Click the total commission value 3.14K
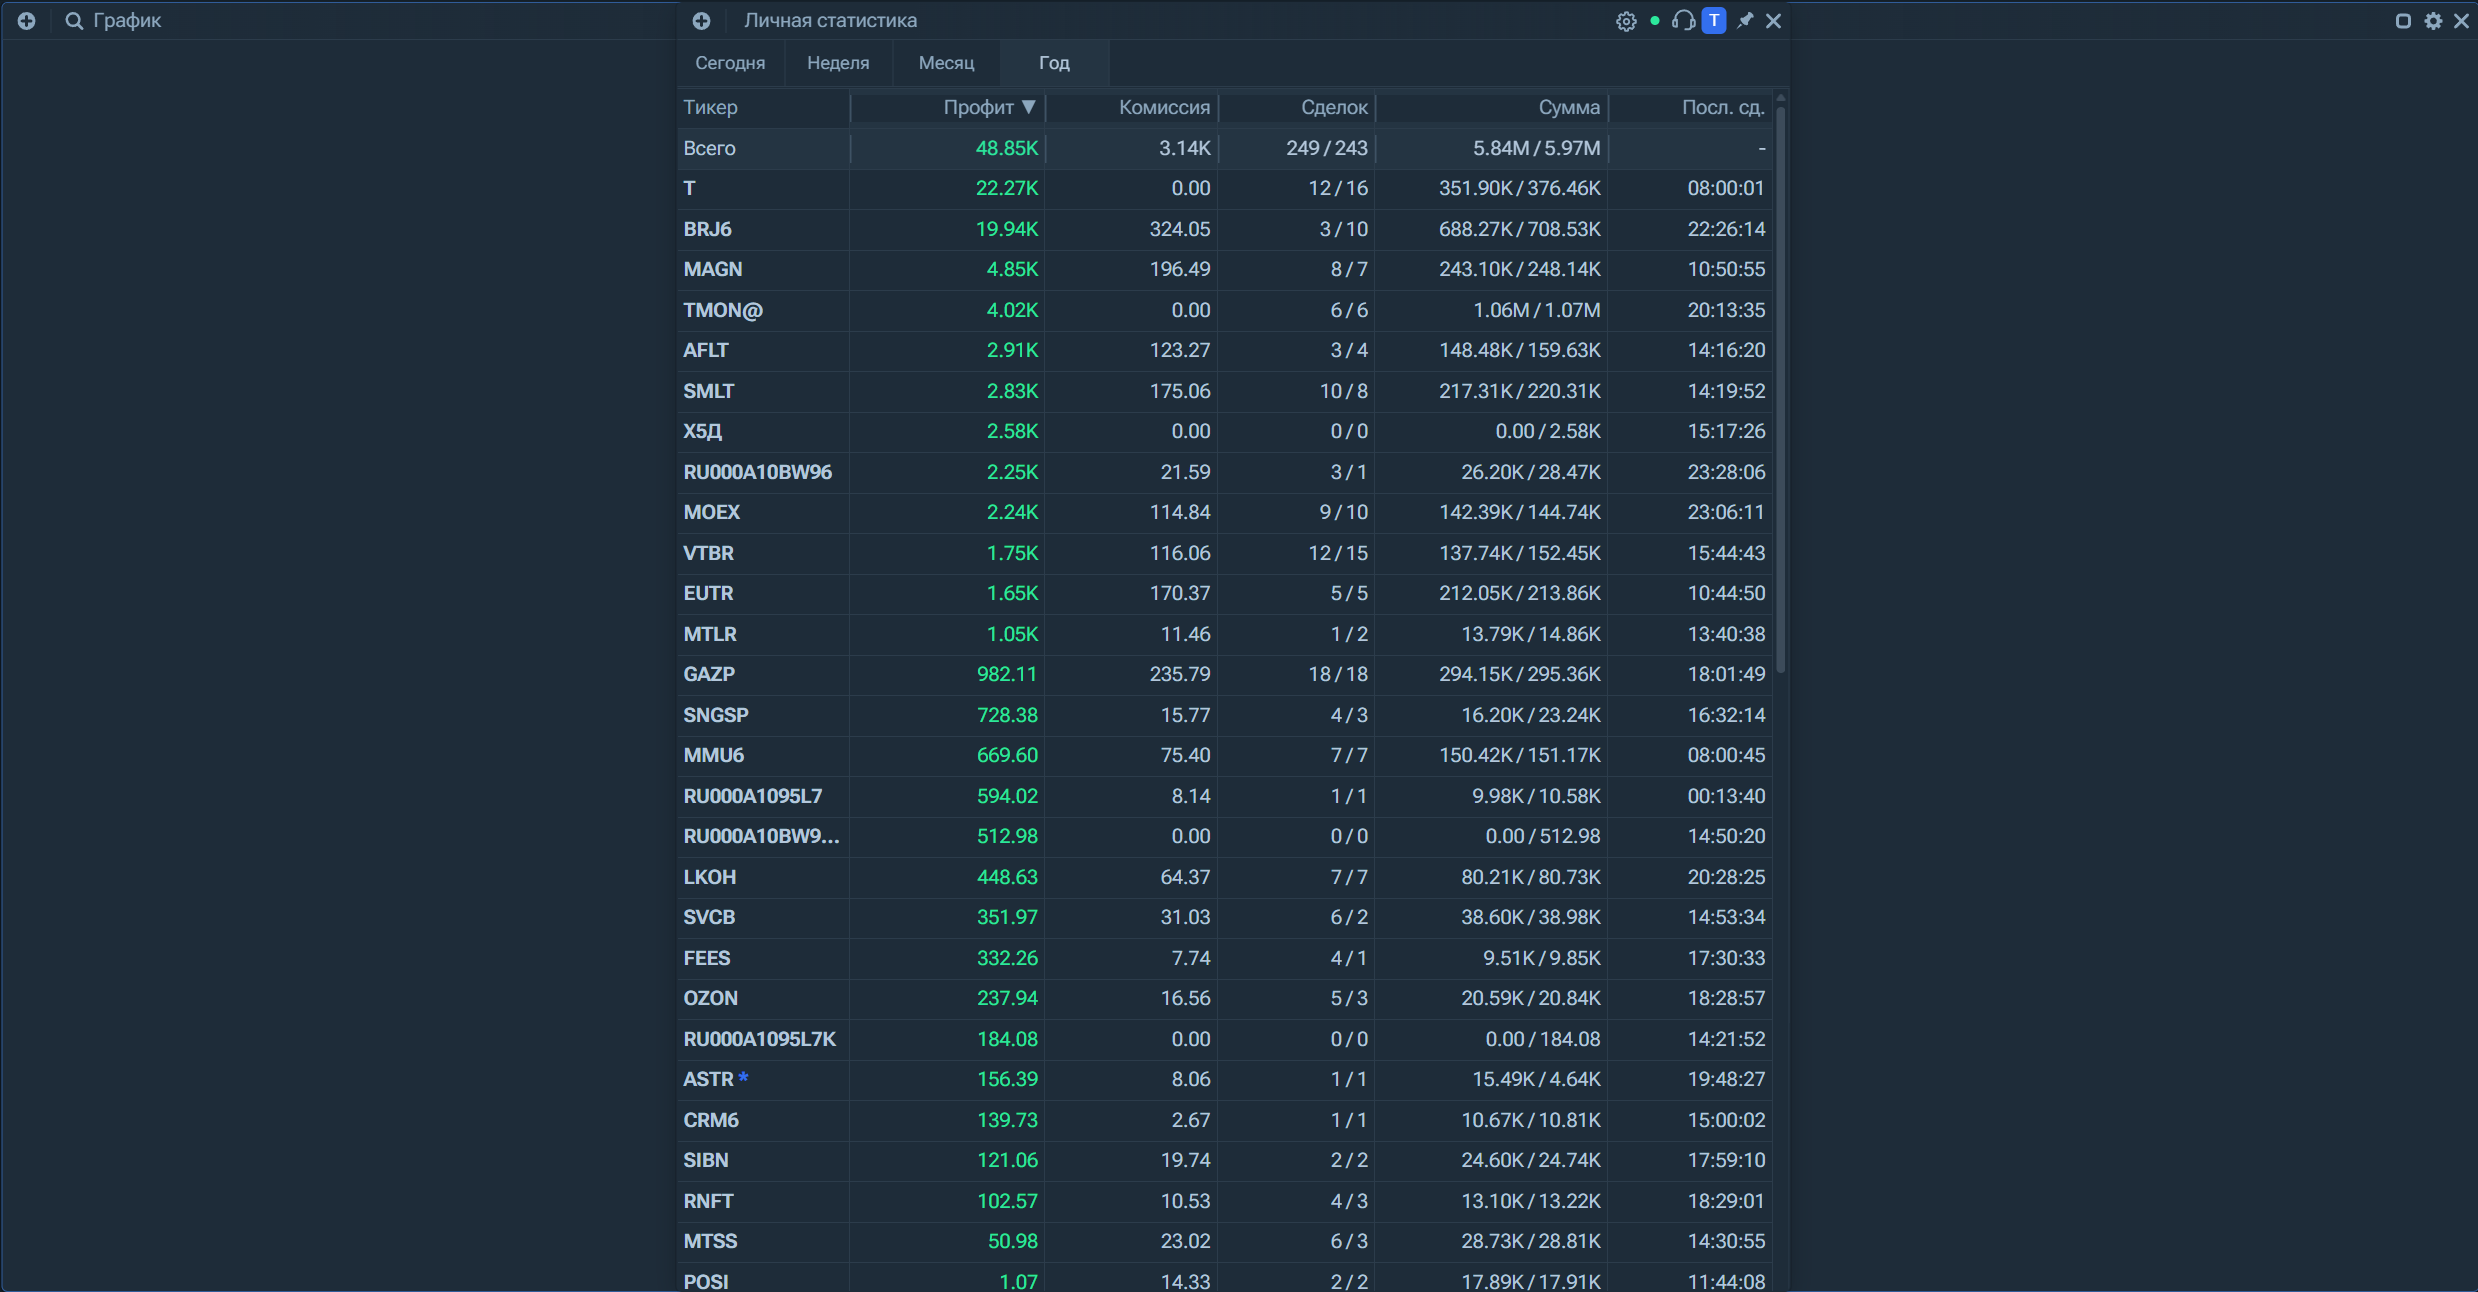 click(x=1185, y=148)
